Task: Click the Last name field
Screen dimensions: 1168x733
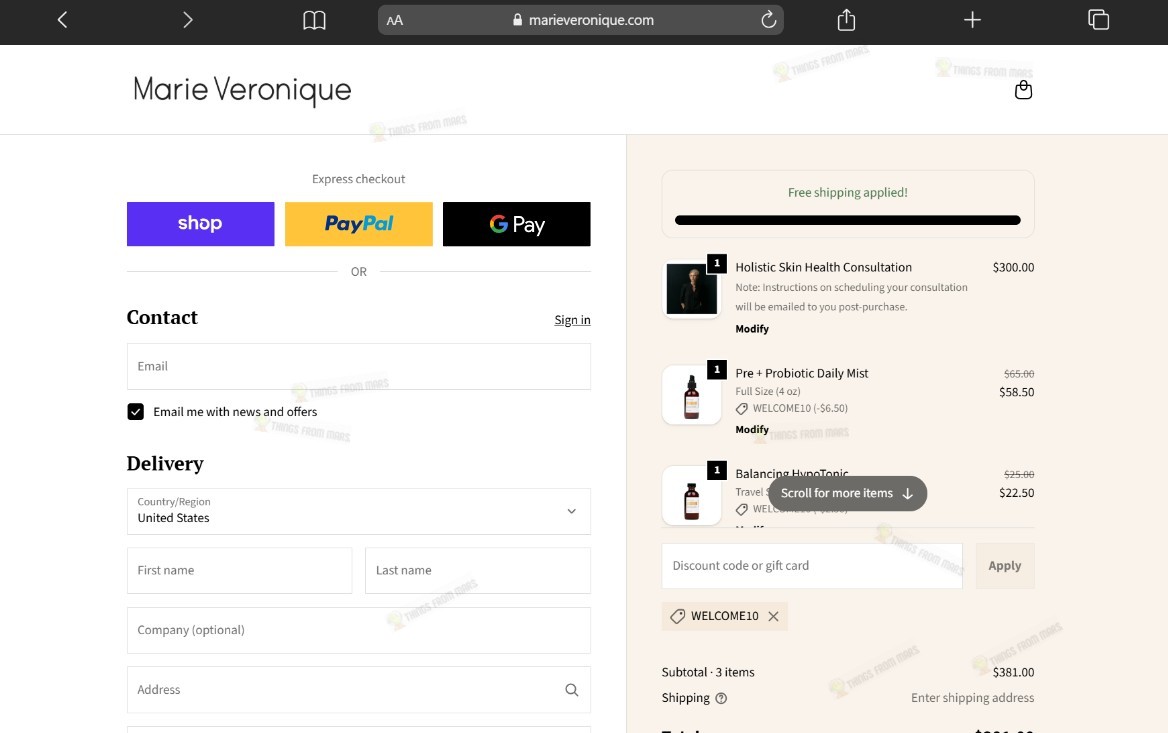Action: click(477, 571)
